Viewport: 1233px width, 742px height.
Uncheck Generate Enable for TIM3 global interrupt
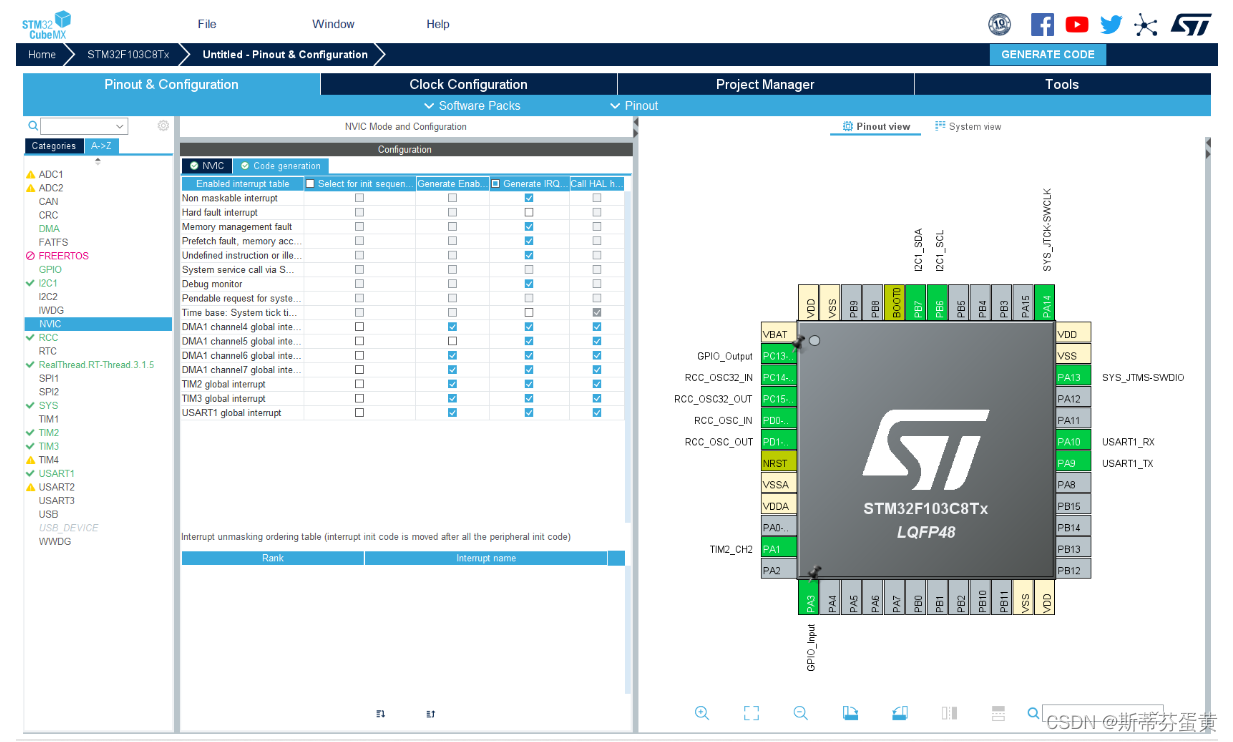pos(453,398)
